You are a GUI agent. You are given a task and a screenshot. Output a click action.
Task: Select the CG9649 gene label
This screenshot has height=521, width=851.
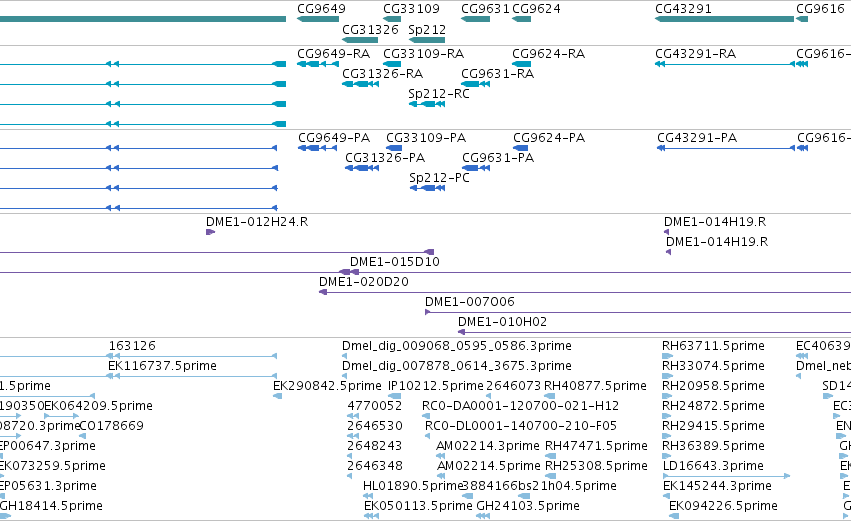[x=321, y=9]
